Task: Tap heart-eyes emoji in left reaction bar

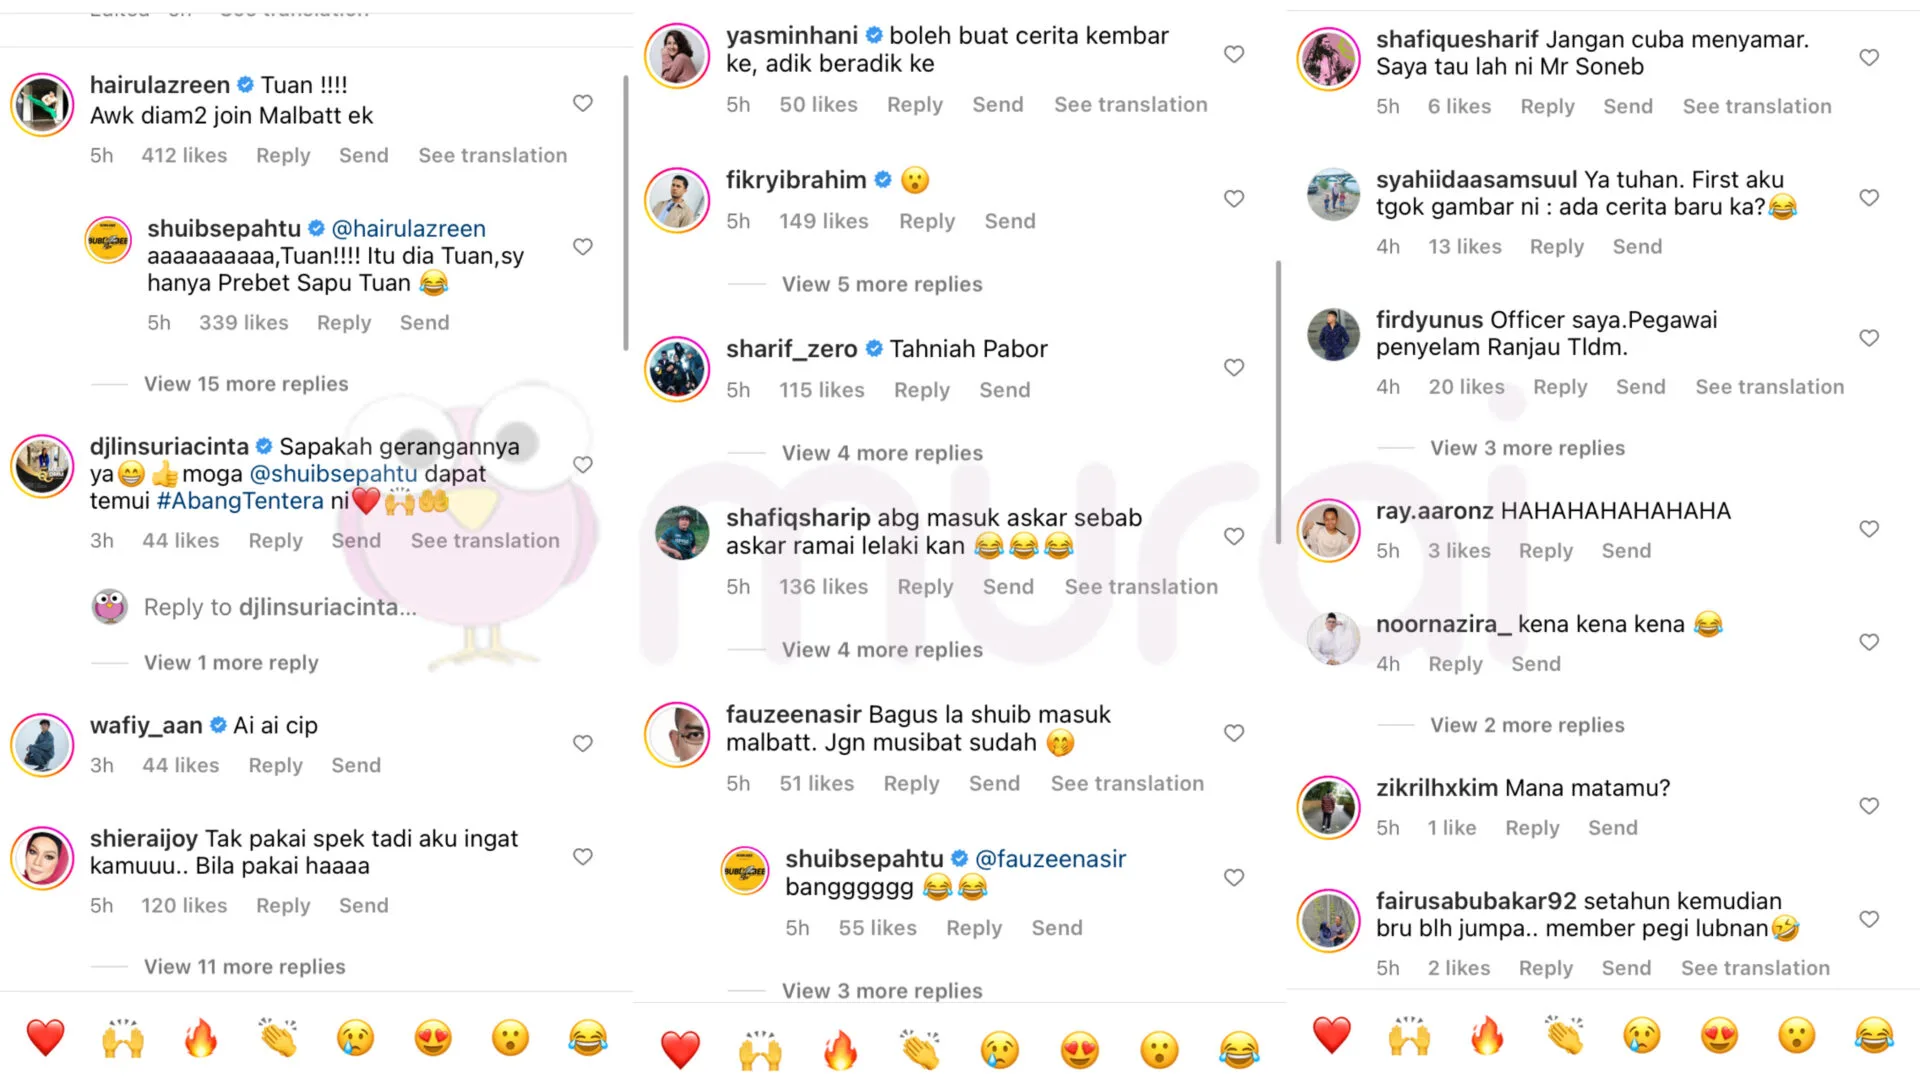Action: point(433,1038)
